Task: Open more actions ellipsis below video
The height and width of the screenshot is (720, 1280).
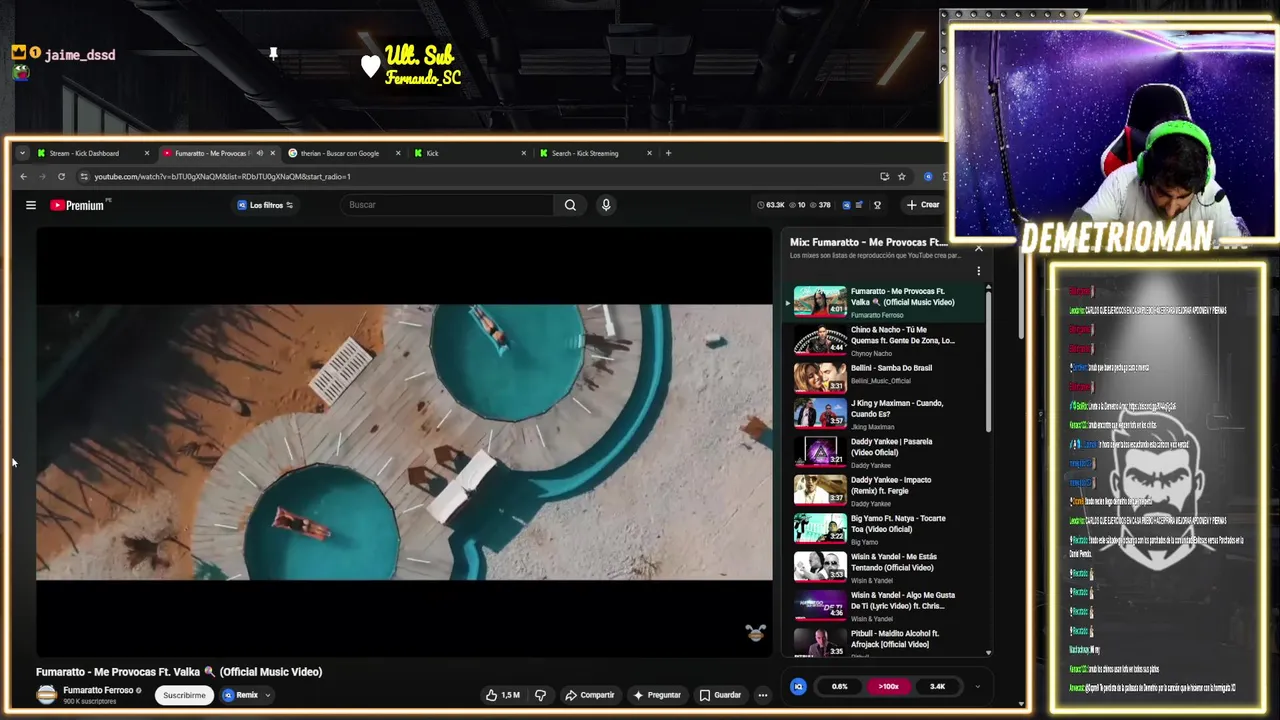Action: [762, 695]
